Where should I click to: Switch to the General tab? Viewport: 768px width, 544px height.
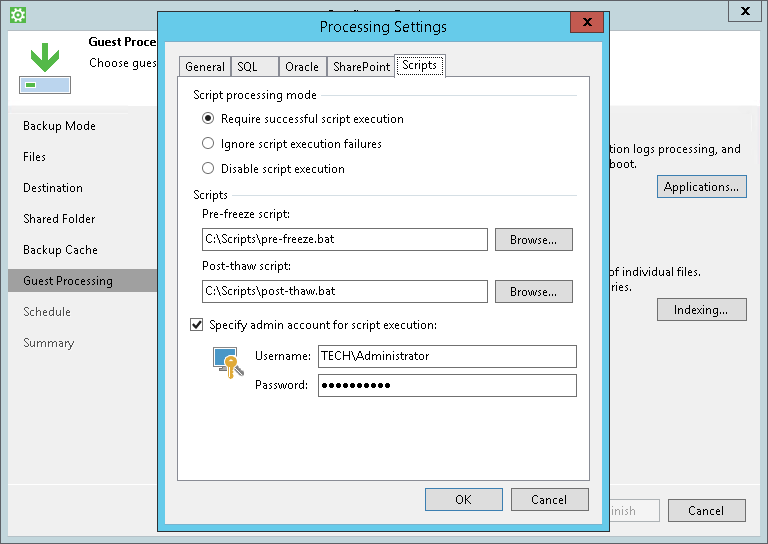click(x=205, y=67)
